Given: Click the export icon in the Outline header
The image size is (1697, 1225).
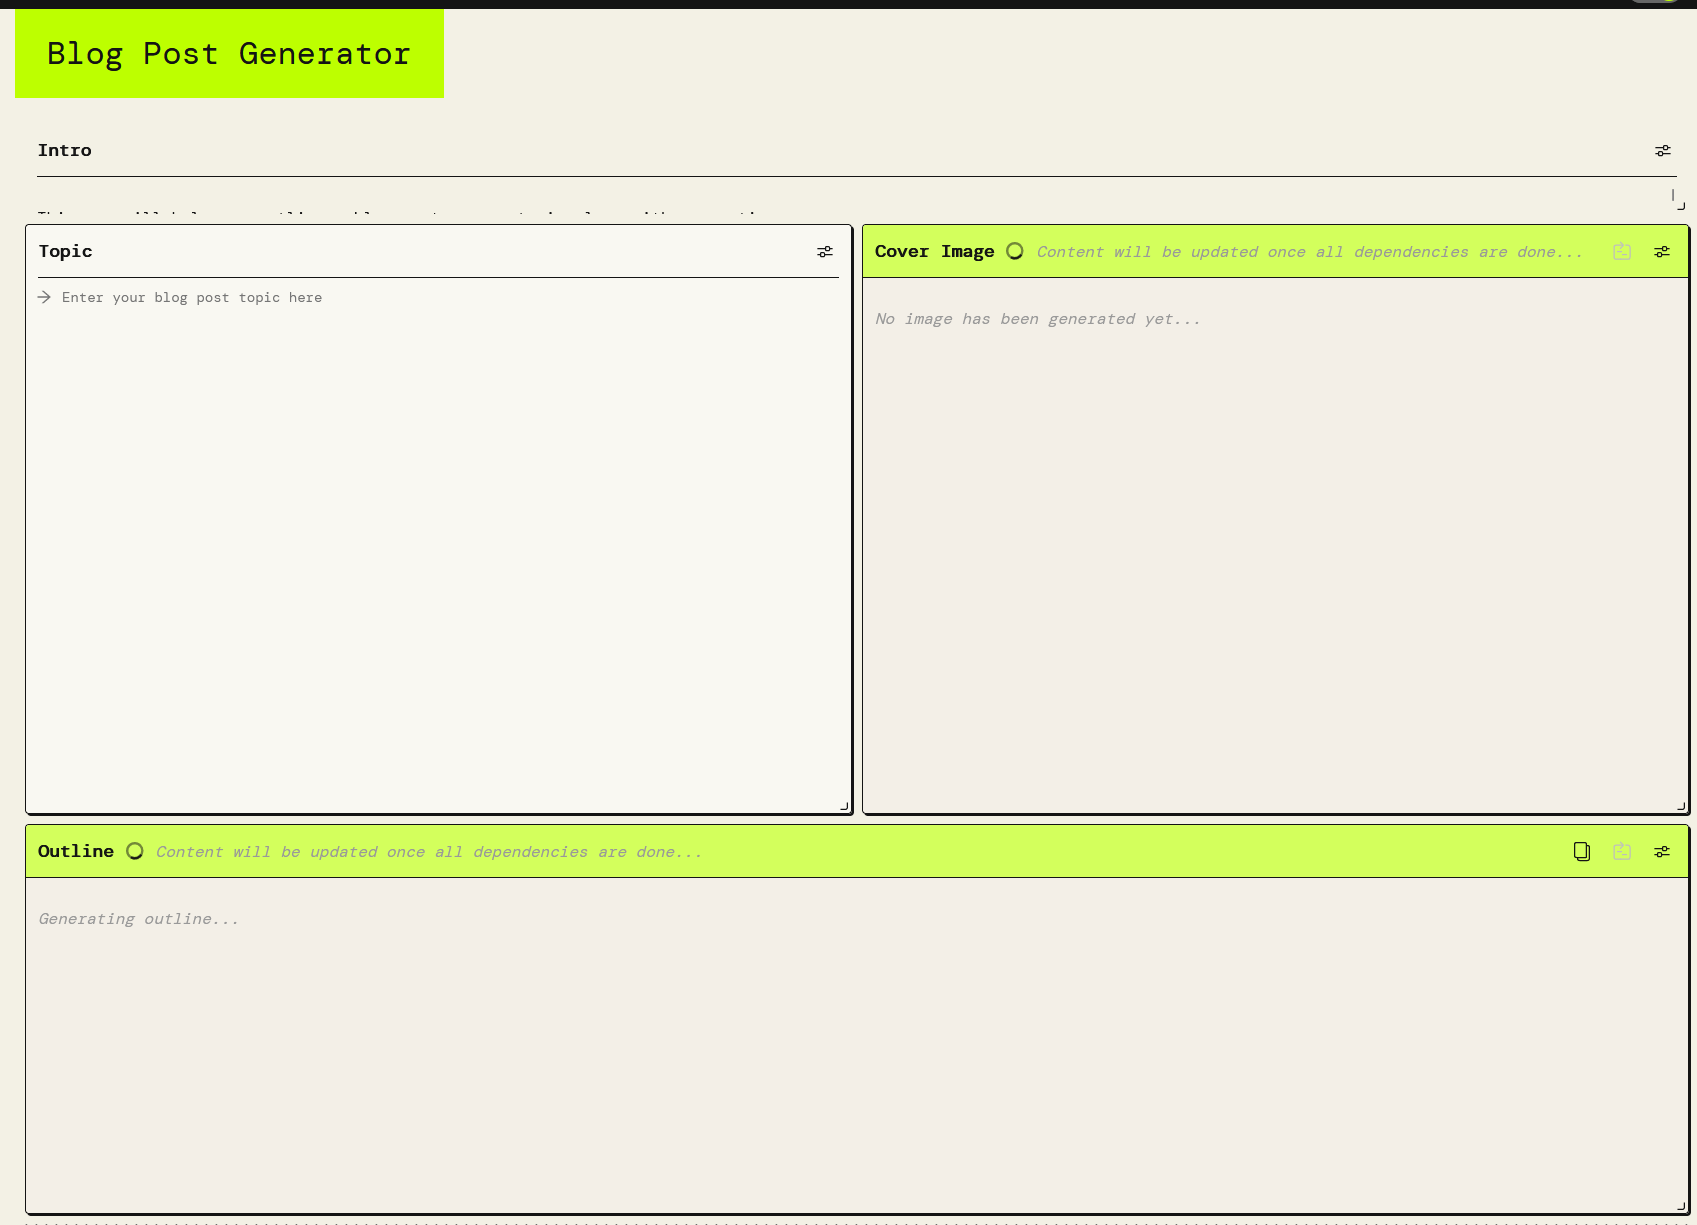Looking at the screenshot, I should [1621, 851].
